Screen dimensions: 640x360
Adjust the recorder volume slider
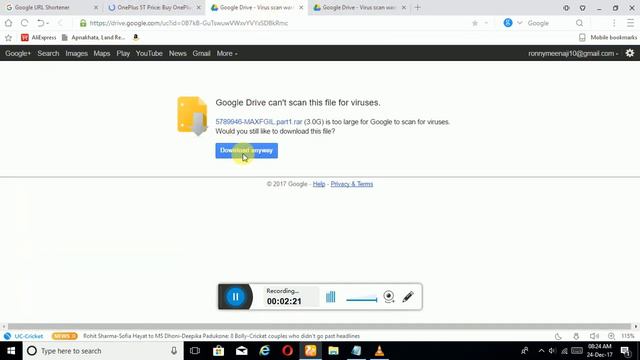[x=362, y=299]
